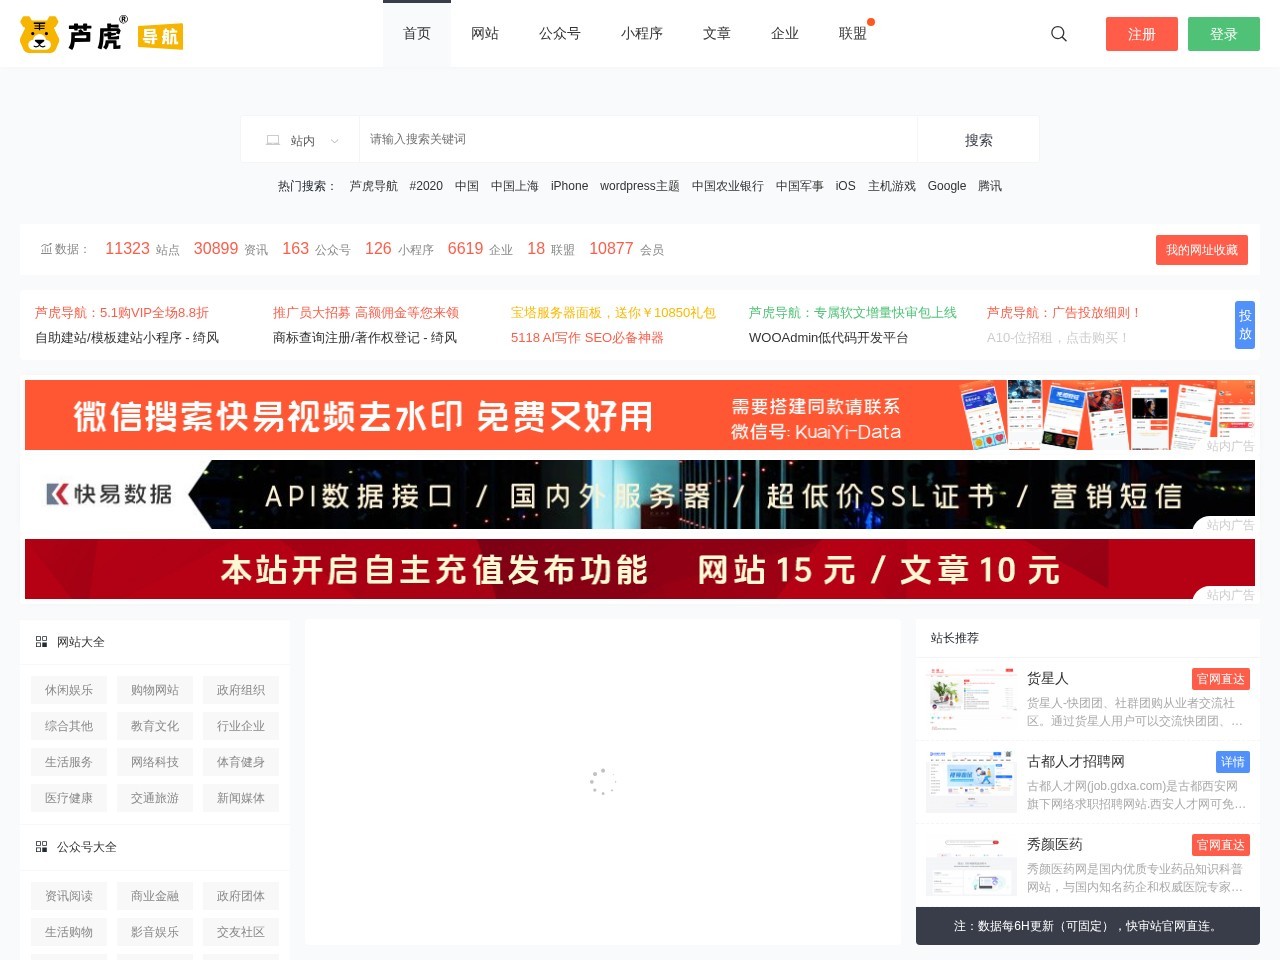Open the 联盟 navigation tab
This screenshot has width=1280, height=960.
point(853,34)
